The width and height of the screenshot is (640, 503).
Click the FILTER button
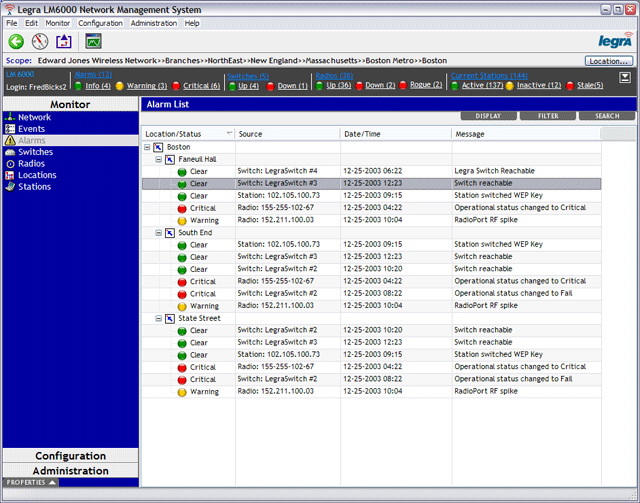point(548,116)
